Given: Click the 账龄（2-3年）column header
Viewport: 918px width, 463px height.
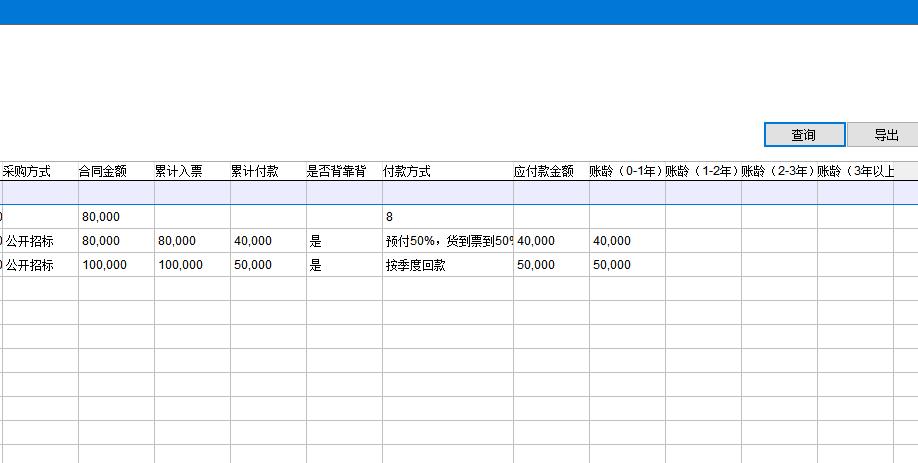Looking at the screenshot, I should click(778, 171).
